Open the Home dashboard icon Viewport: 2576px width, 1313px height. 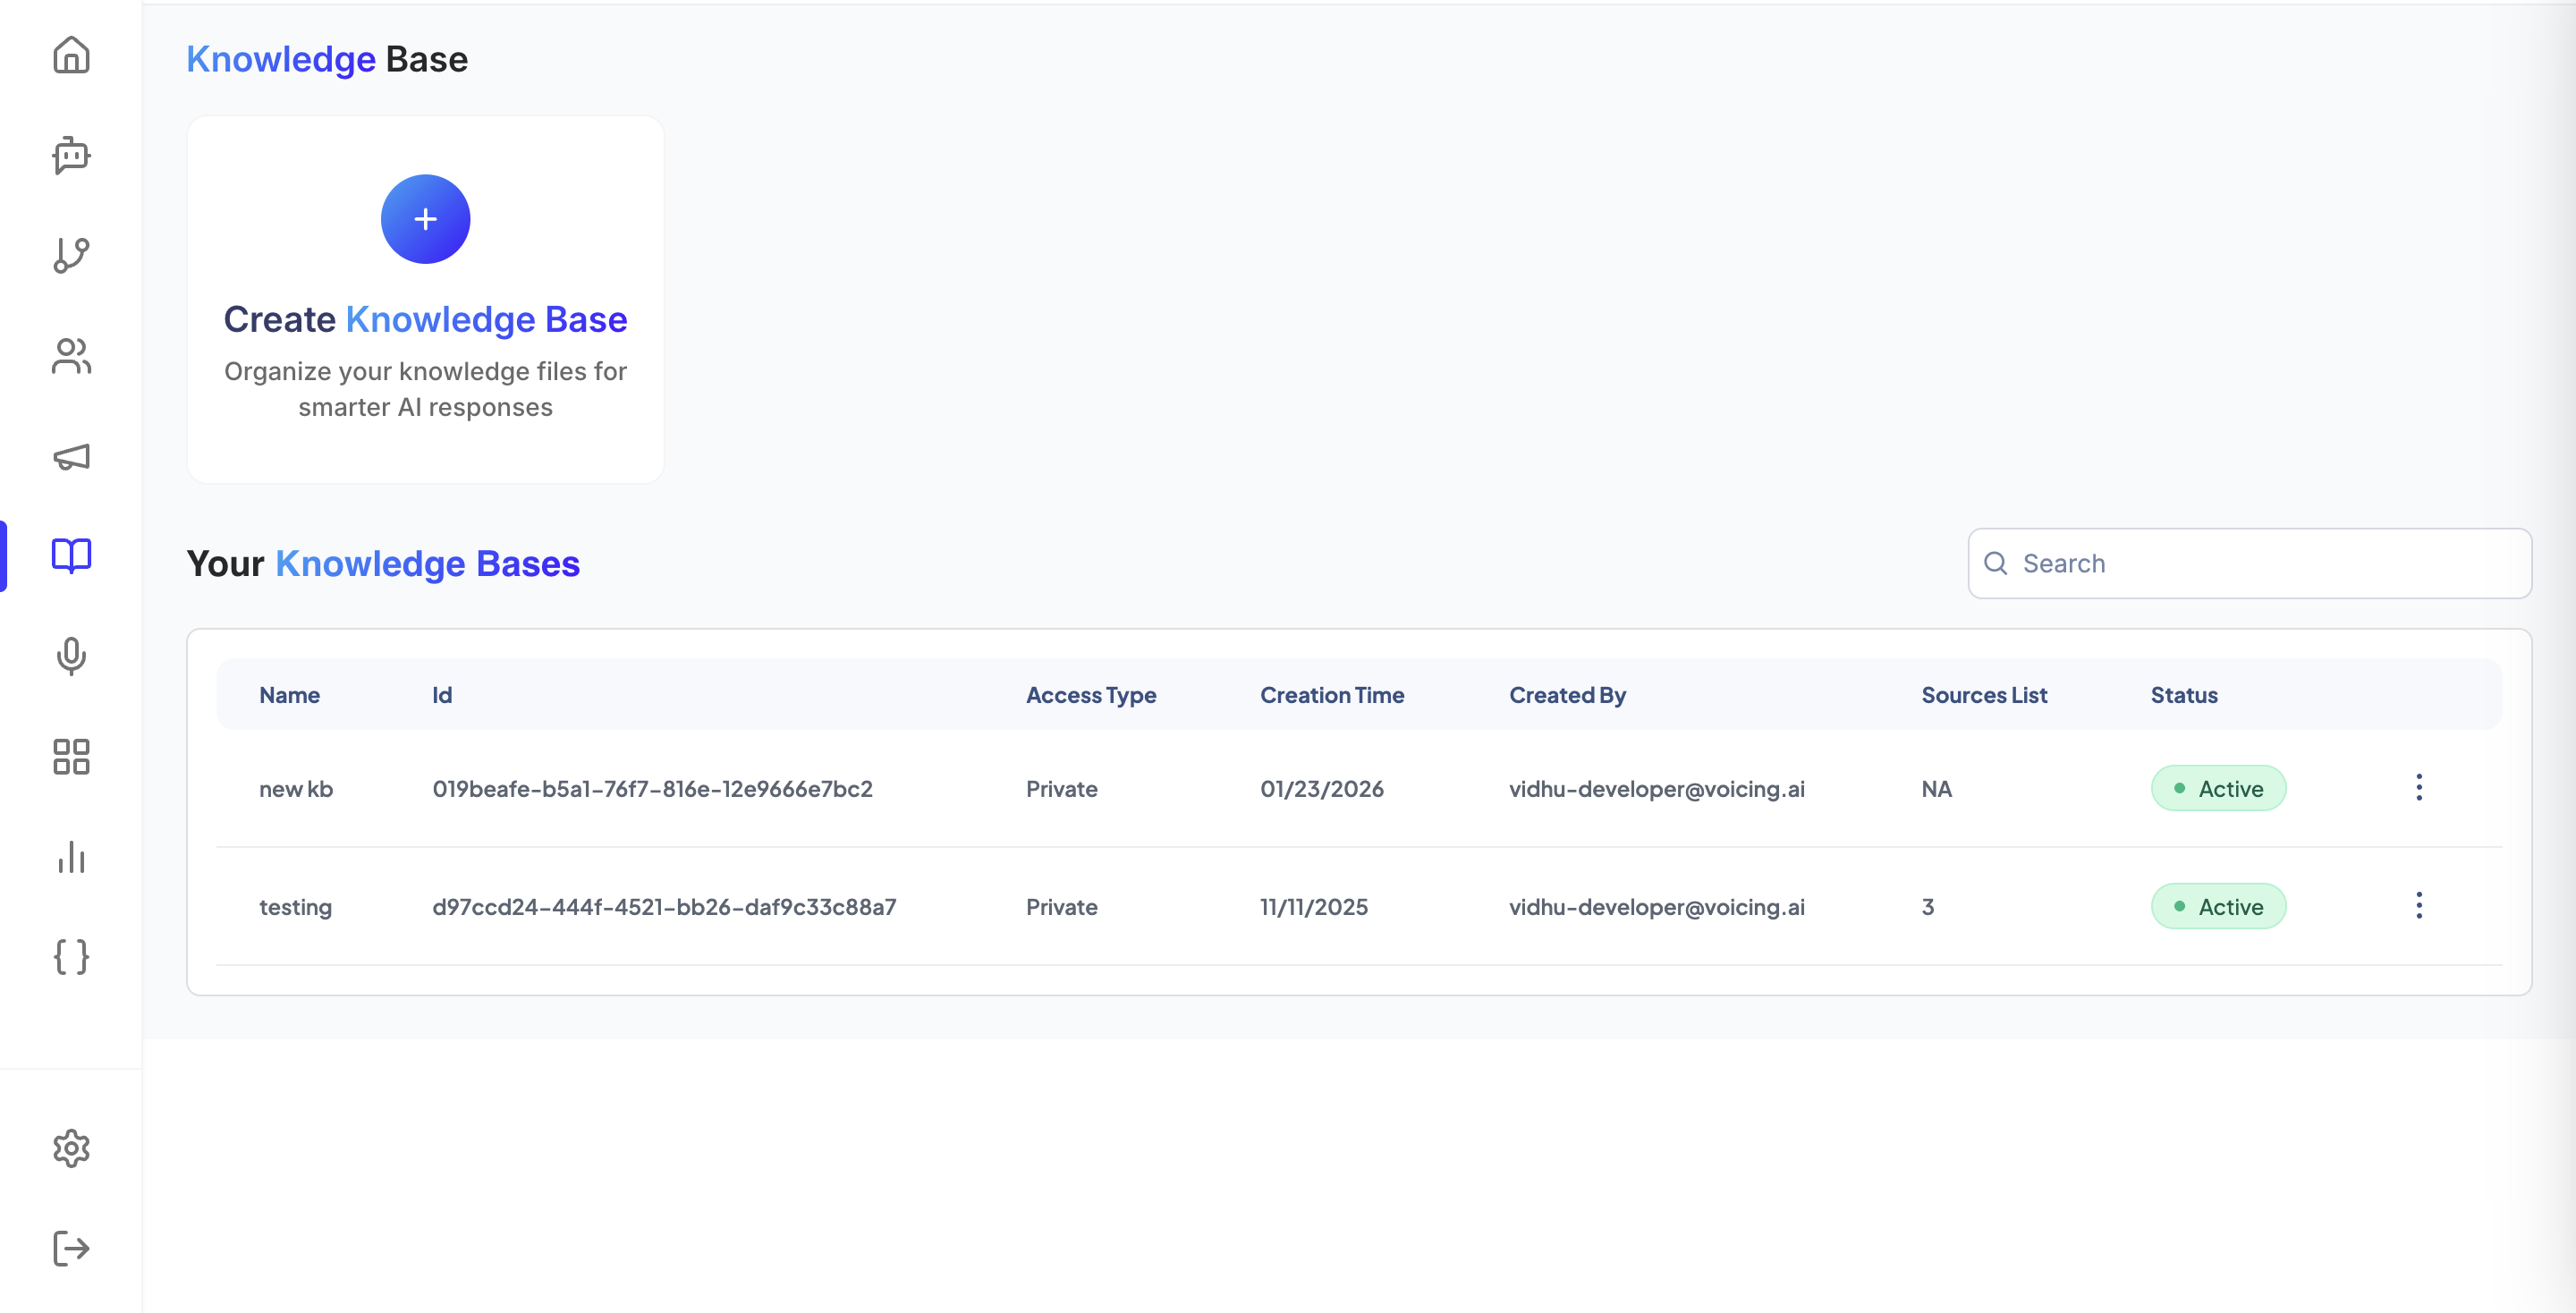click(x=71, y=56)
